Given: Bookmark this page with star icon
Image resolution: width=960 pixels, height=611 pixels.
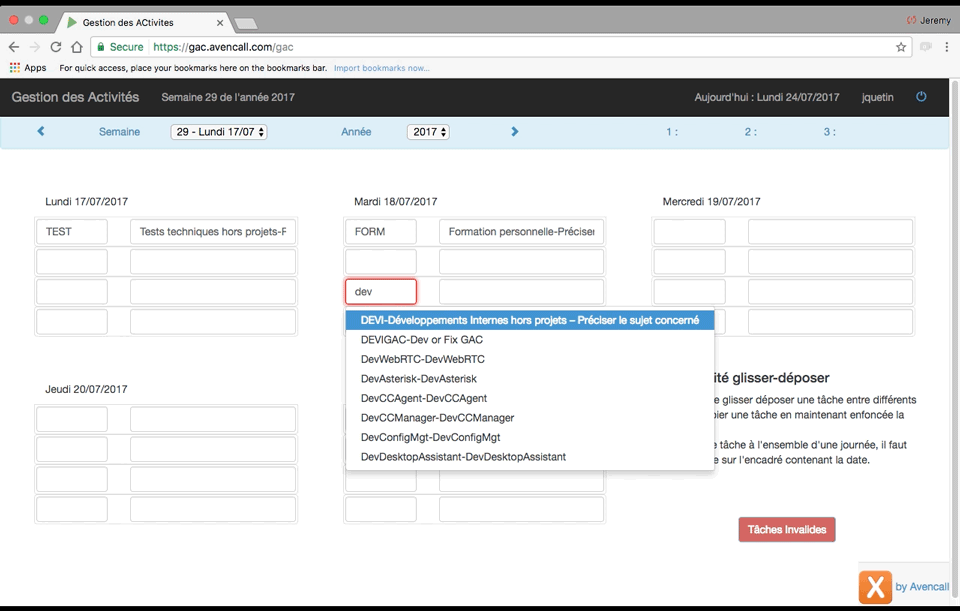Looking at the screenshot, I should (x=901, y=47).
